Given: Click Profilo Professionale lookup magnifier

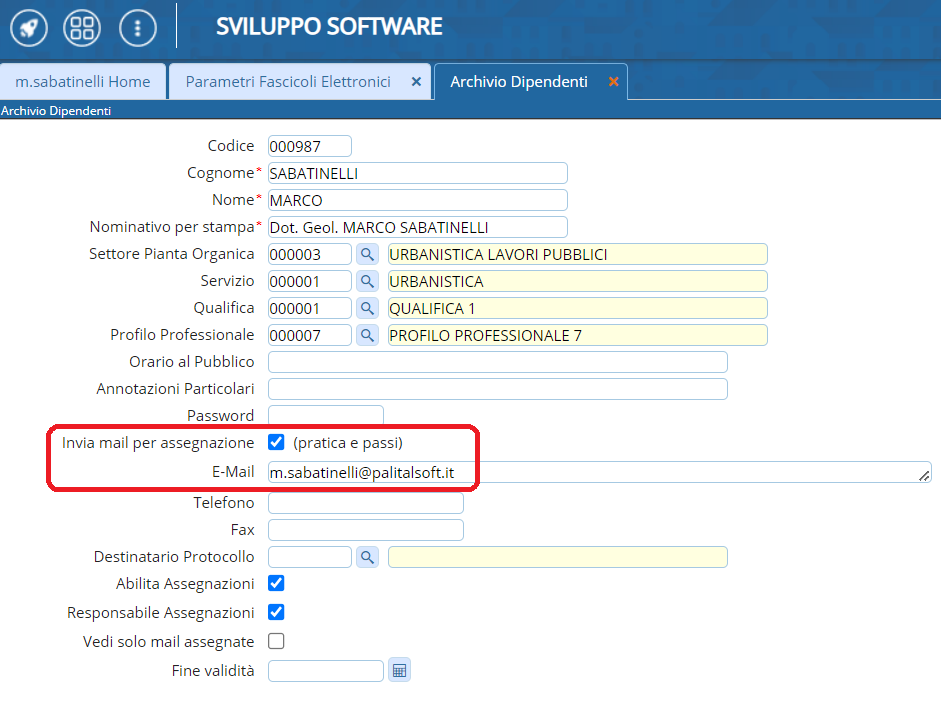Looking at the screenshot, I should (x=367, y=335).
